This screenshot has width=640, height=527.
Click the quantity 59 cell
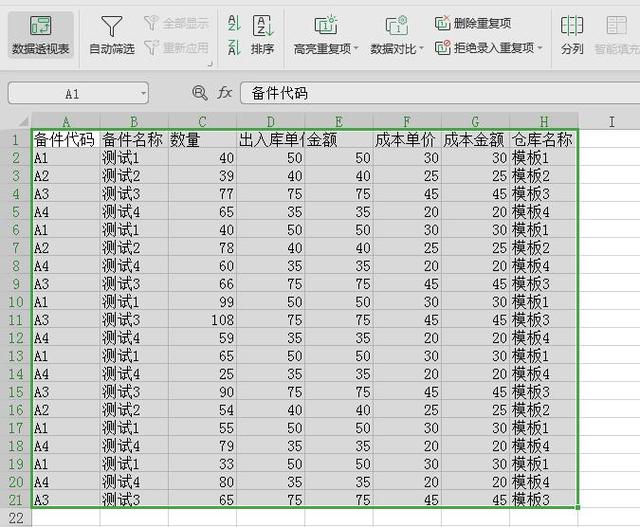tap(202, 338)
